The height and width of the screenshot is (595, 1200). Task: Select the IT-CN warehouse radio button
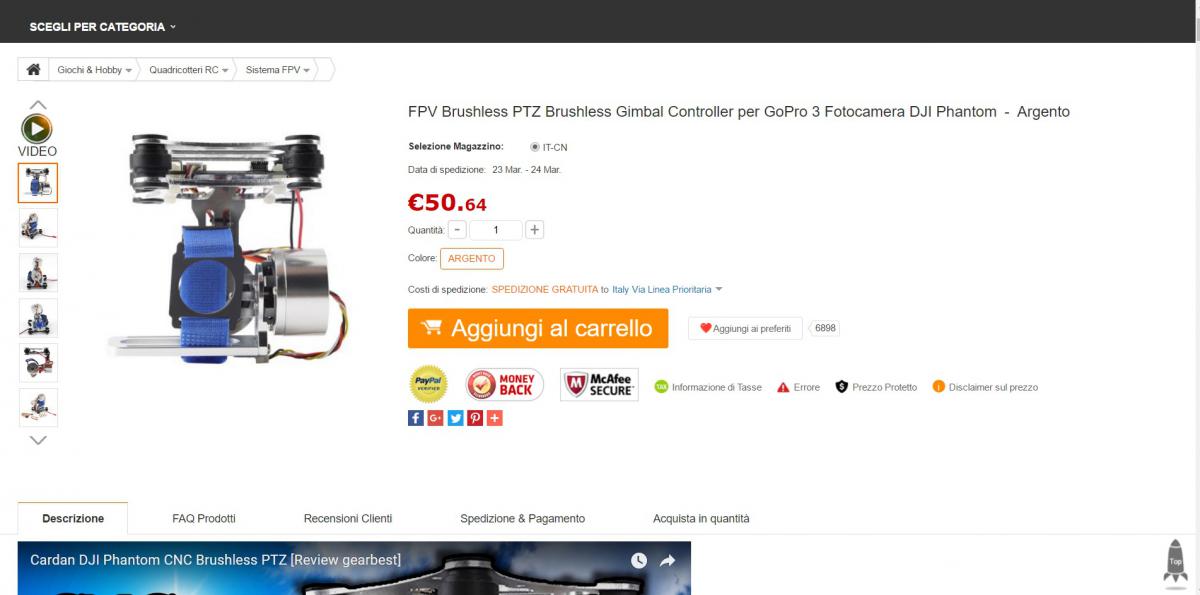(x=535, y=147)
